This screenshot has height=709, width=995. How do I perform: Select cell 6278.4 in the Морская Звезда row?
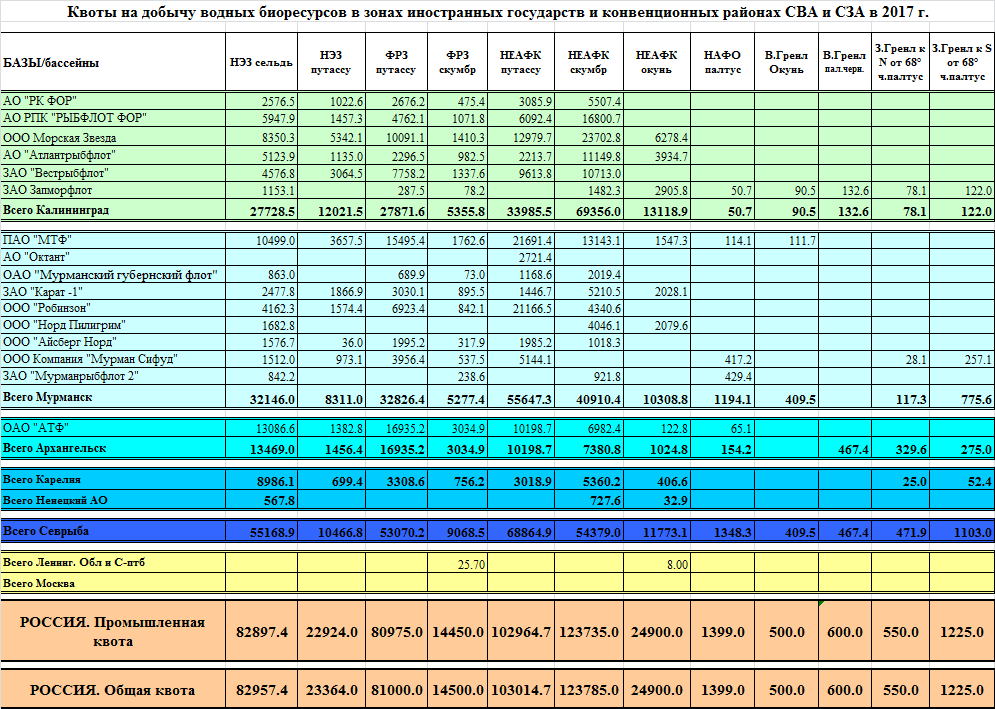[x=657, y=137]
